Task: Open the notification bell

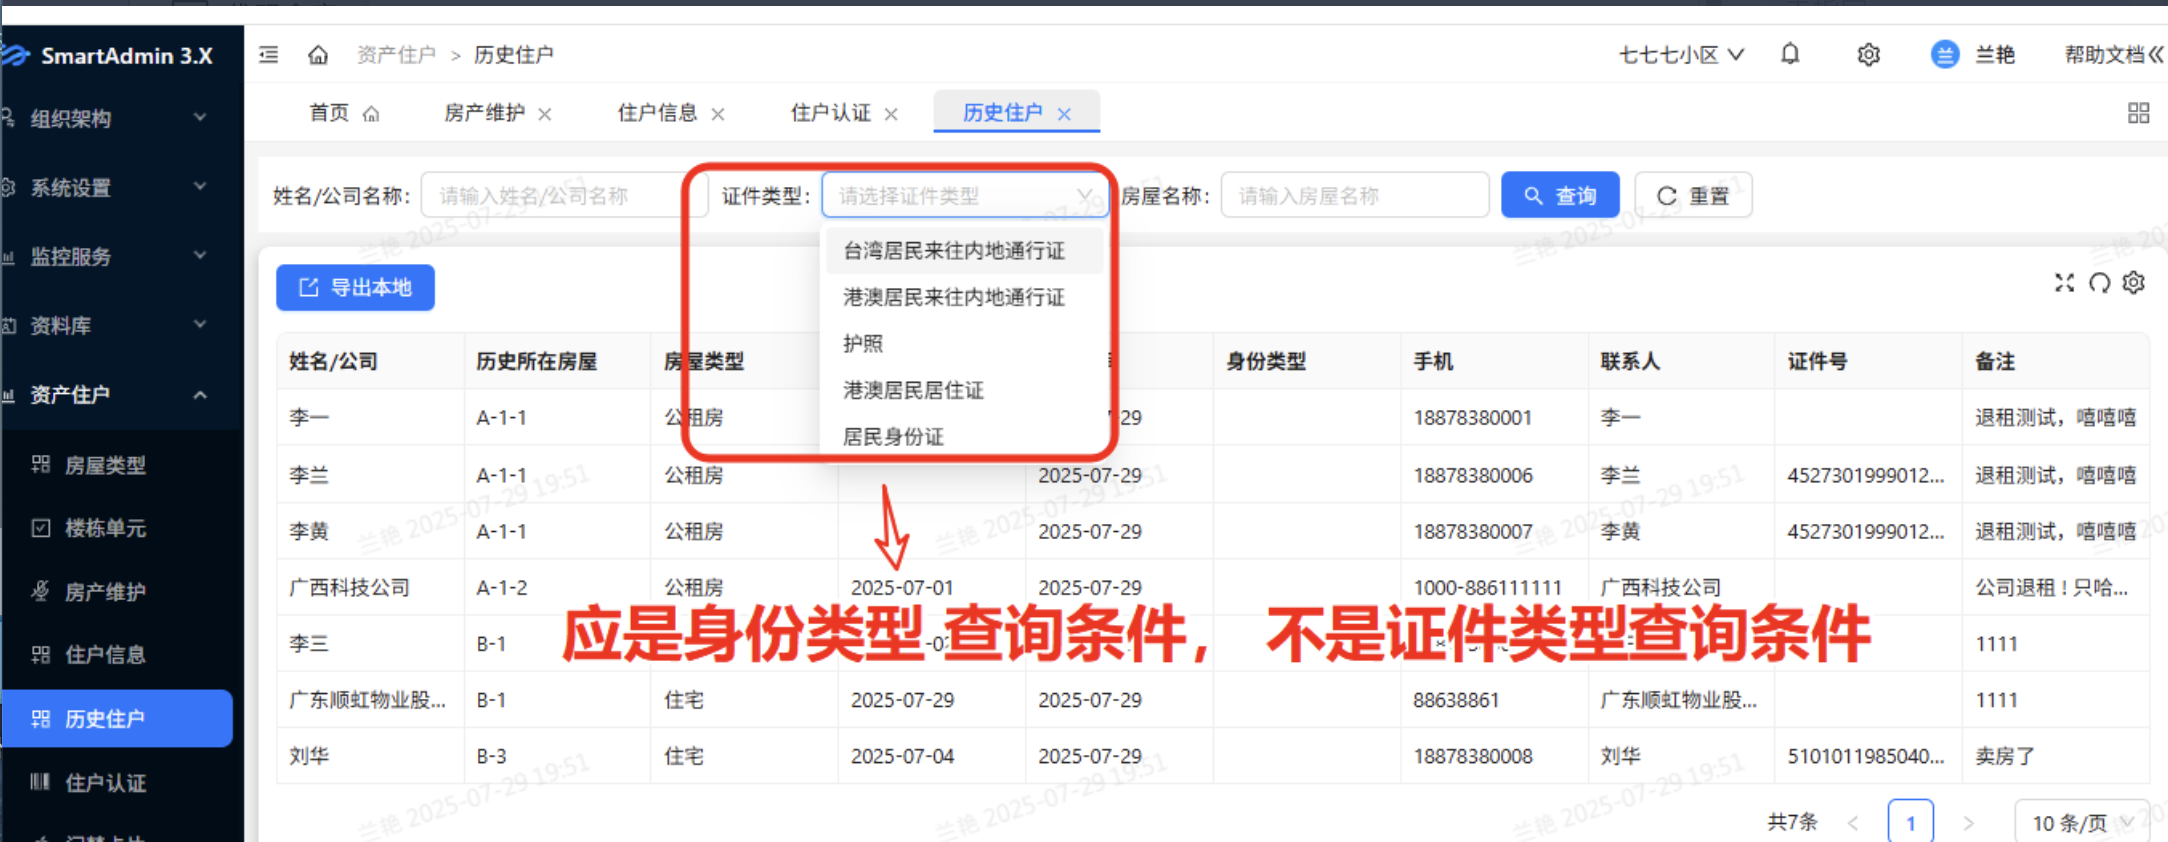Action: pyautogui.click(x=1789, y=54)
